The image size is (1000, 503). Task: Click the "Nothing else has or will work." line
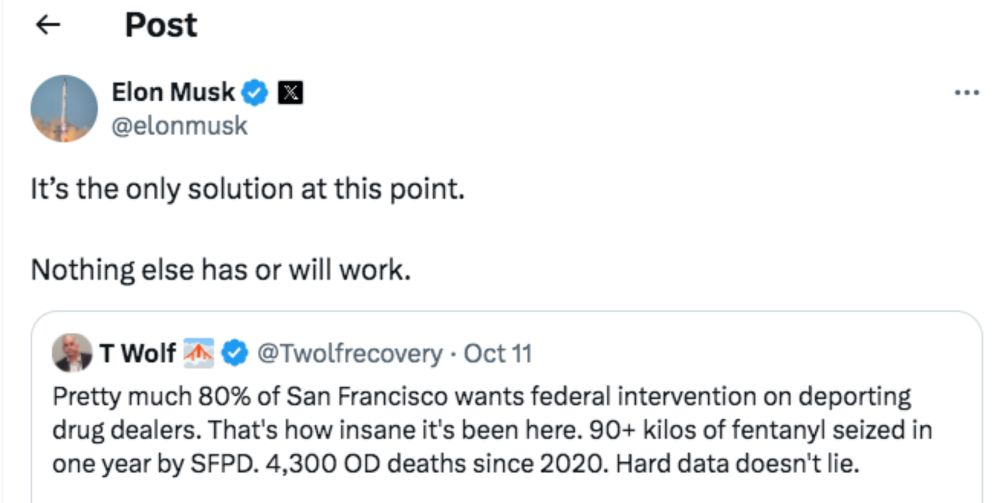[221, 270]
